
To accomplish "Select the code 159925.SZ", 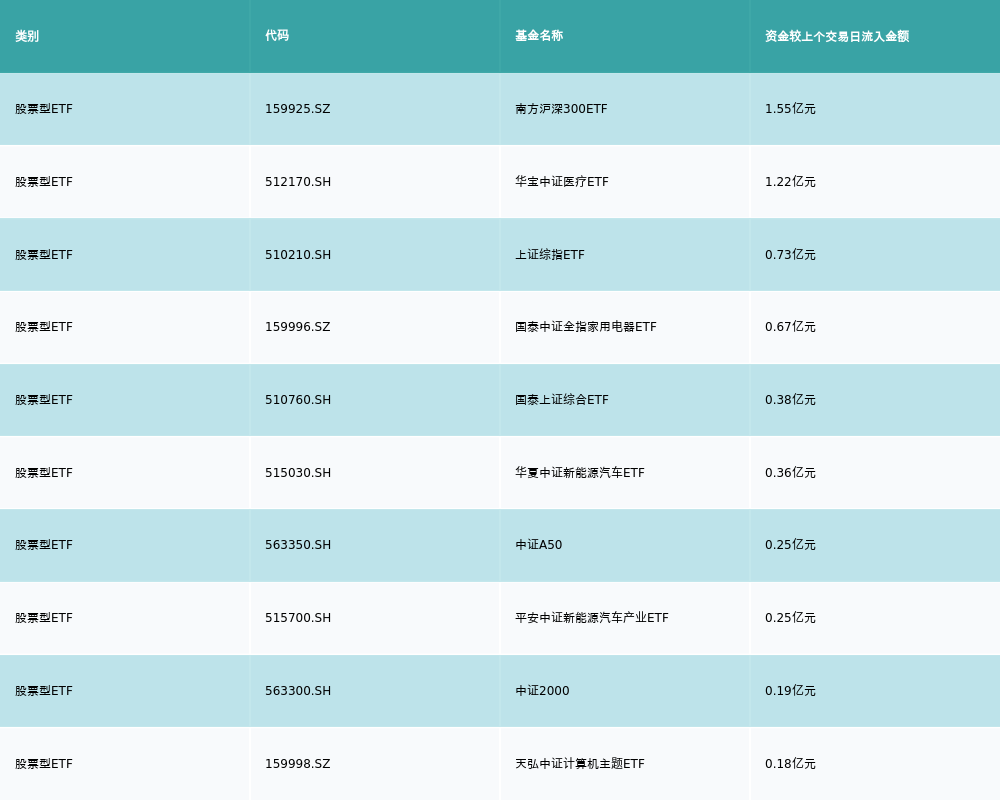I will coord(298,109).
